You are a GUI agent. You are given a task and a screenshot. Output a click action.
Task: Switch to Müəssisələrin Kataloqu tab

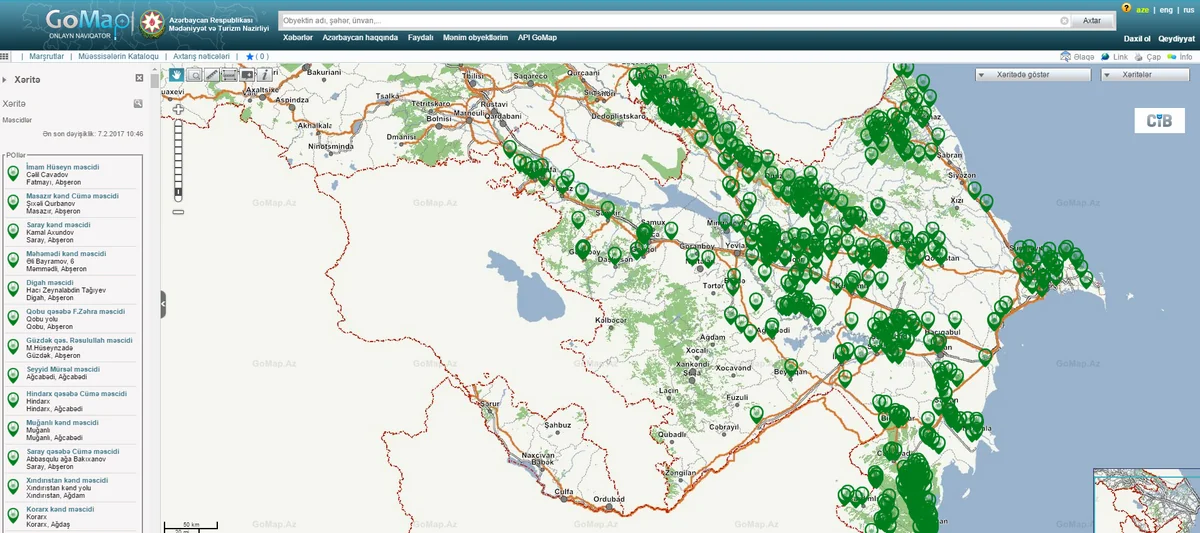point(118,57)
